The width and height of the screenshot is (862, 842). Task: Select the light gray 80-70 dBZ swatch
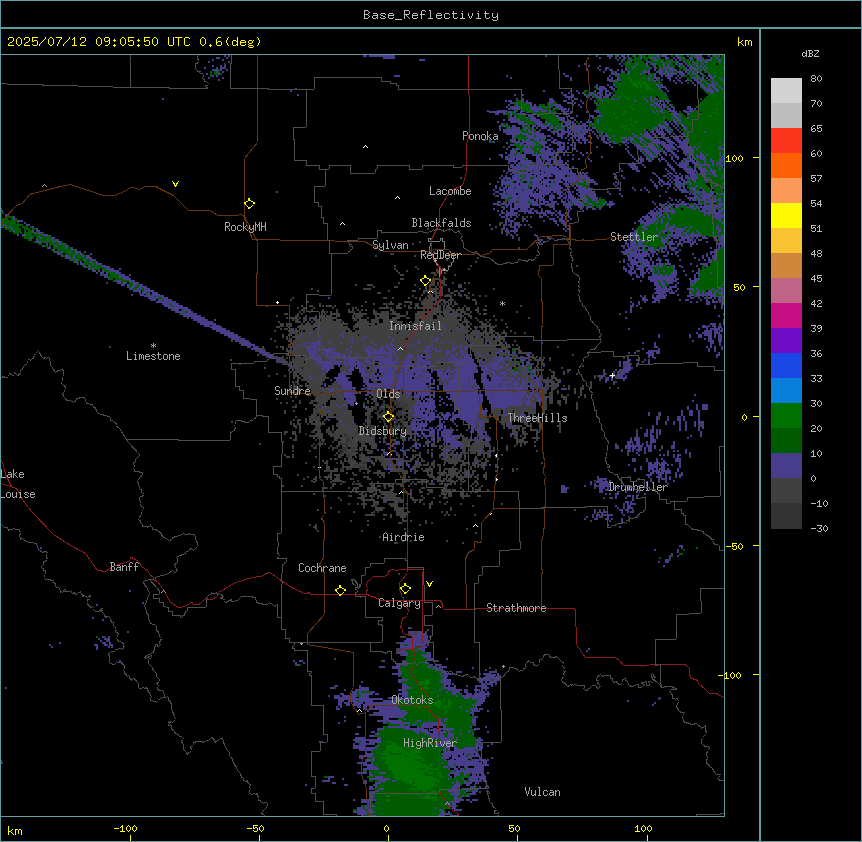click(786, 91)
